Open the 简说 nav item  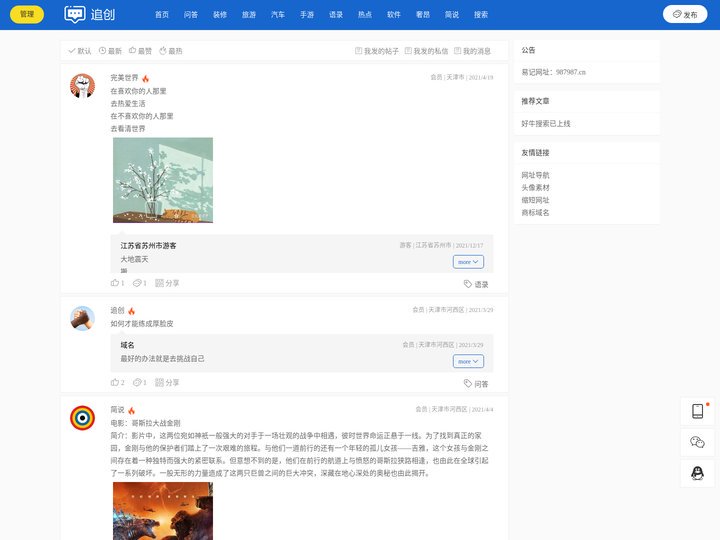point(452,15)
